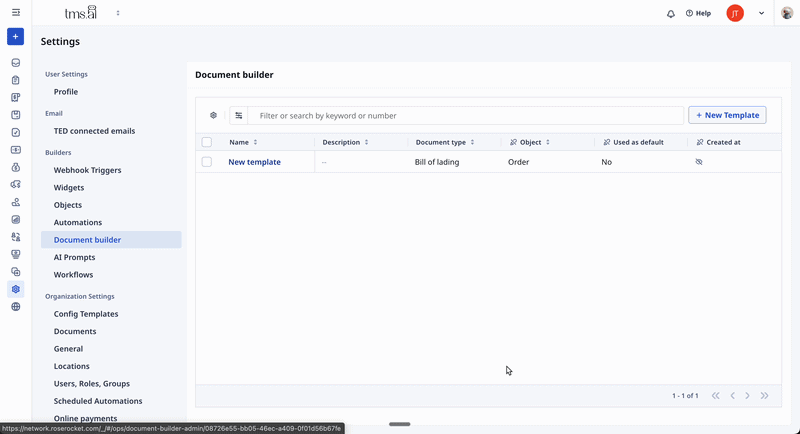Select all rows header checkbox
Viewport: 800px width, 434px height.
[207, 142]
